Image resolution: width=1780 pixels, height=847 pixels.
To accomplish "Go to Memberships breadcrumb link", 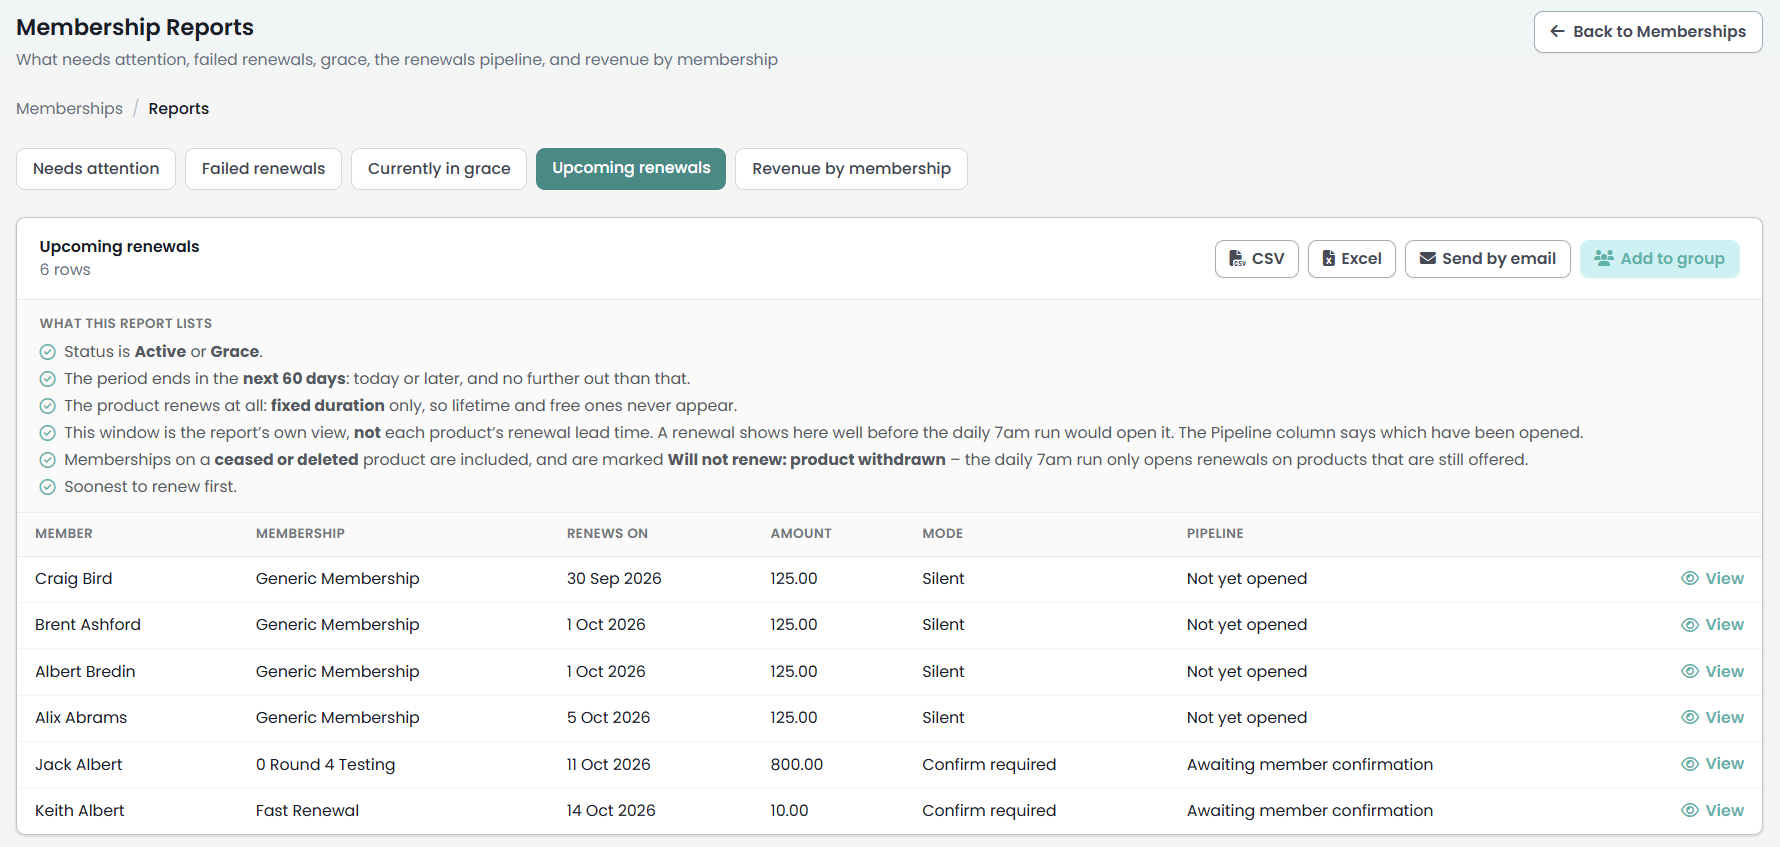I will [x=69, y=109].
